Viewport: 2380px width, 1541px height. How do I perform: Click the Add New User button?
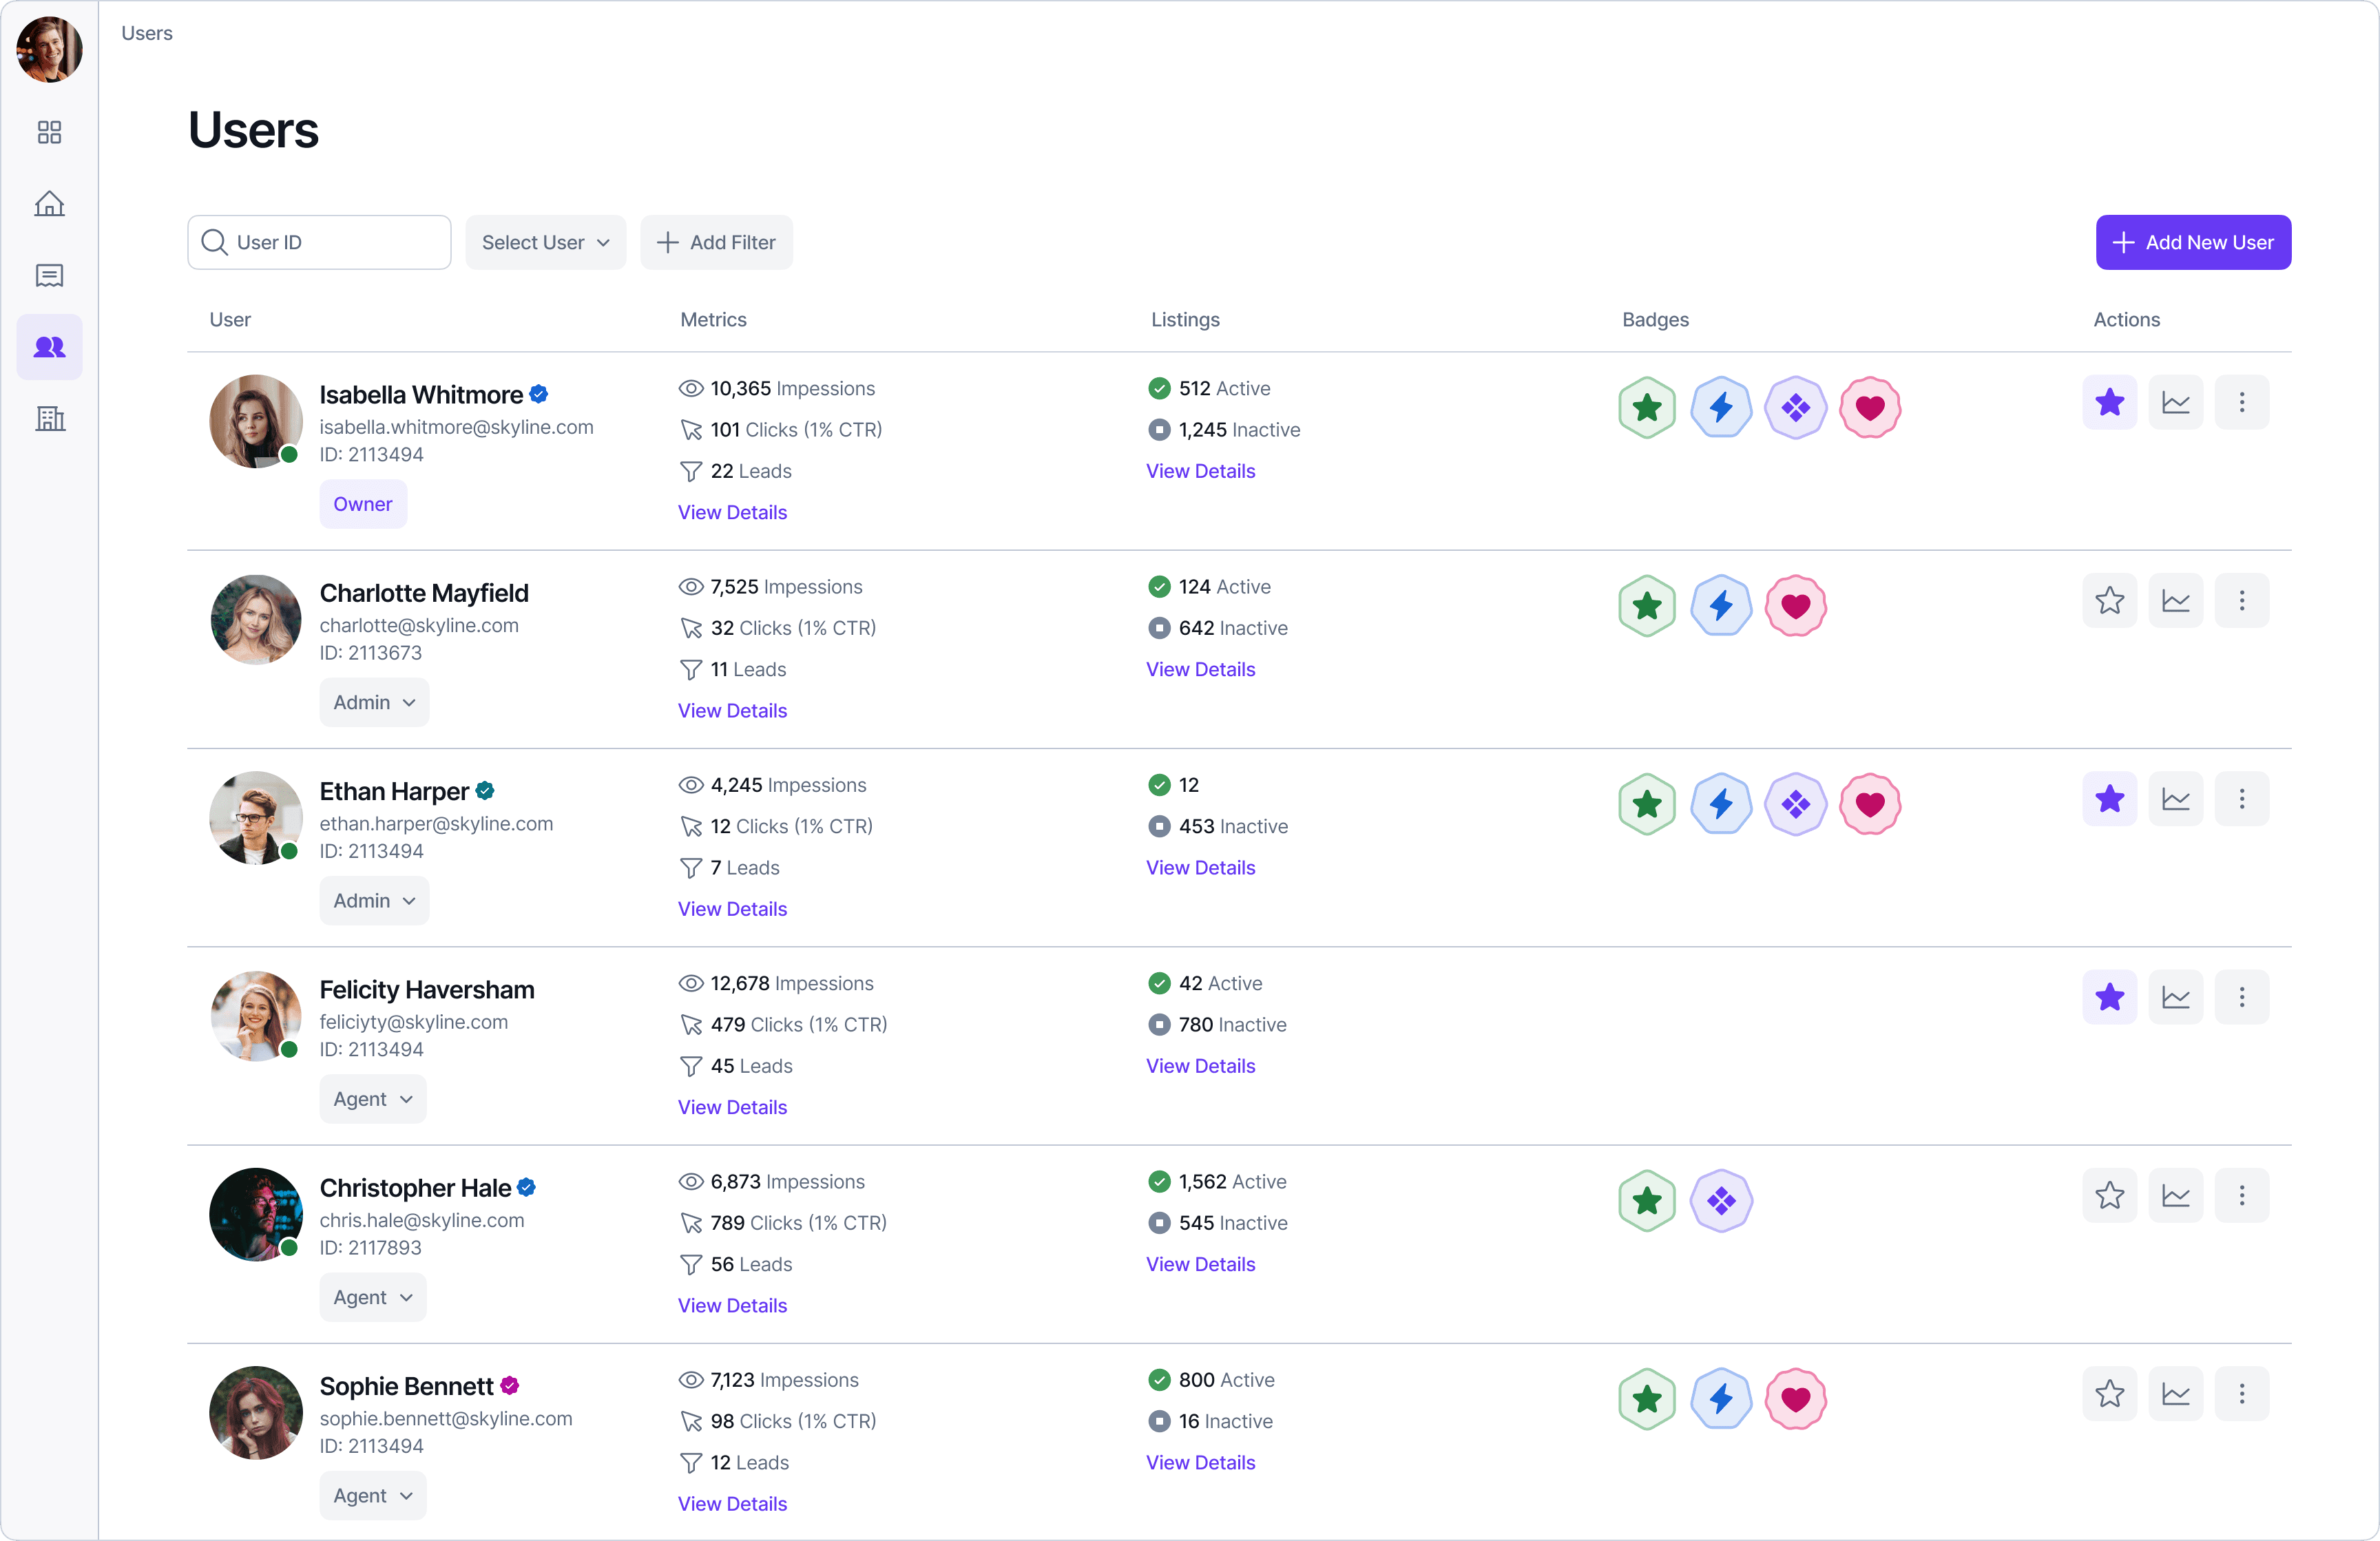[2192, 242]
